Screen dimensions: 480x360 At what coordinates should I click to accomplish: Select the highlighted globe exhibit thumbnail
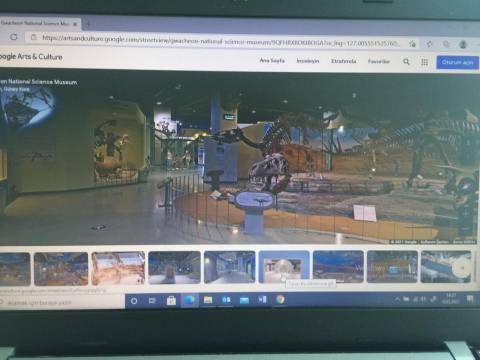click(284, 267)
